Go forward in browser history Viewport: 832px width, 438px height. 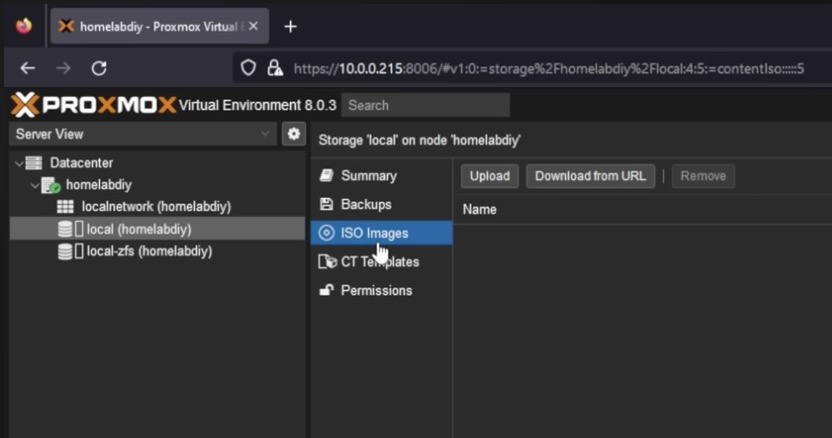[x=64, y=68]
